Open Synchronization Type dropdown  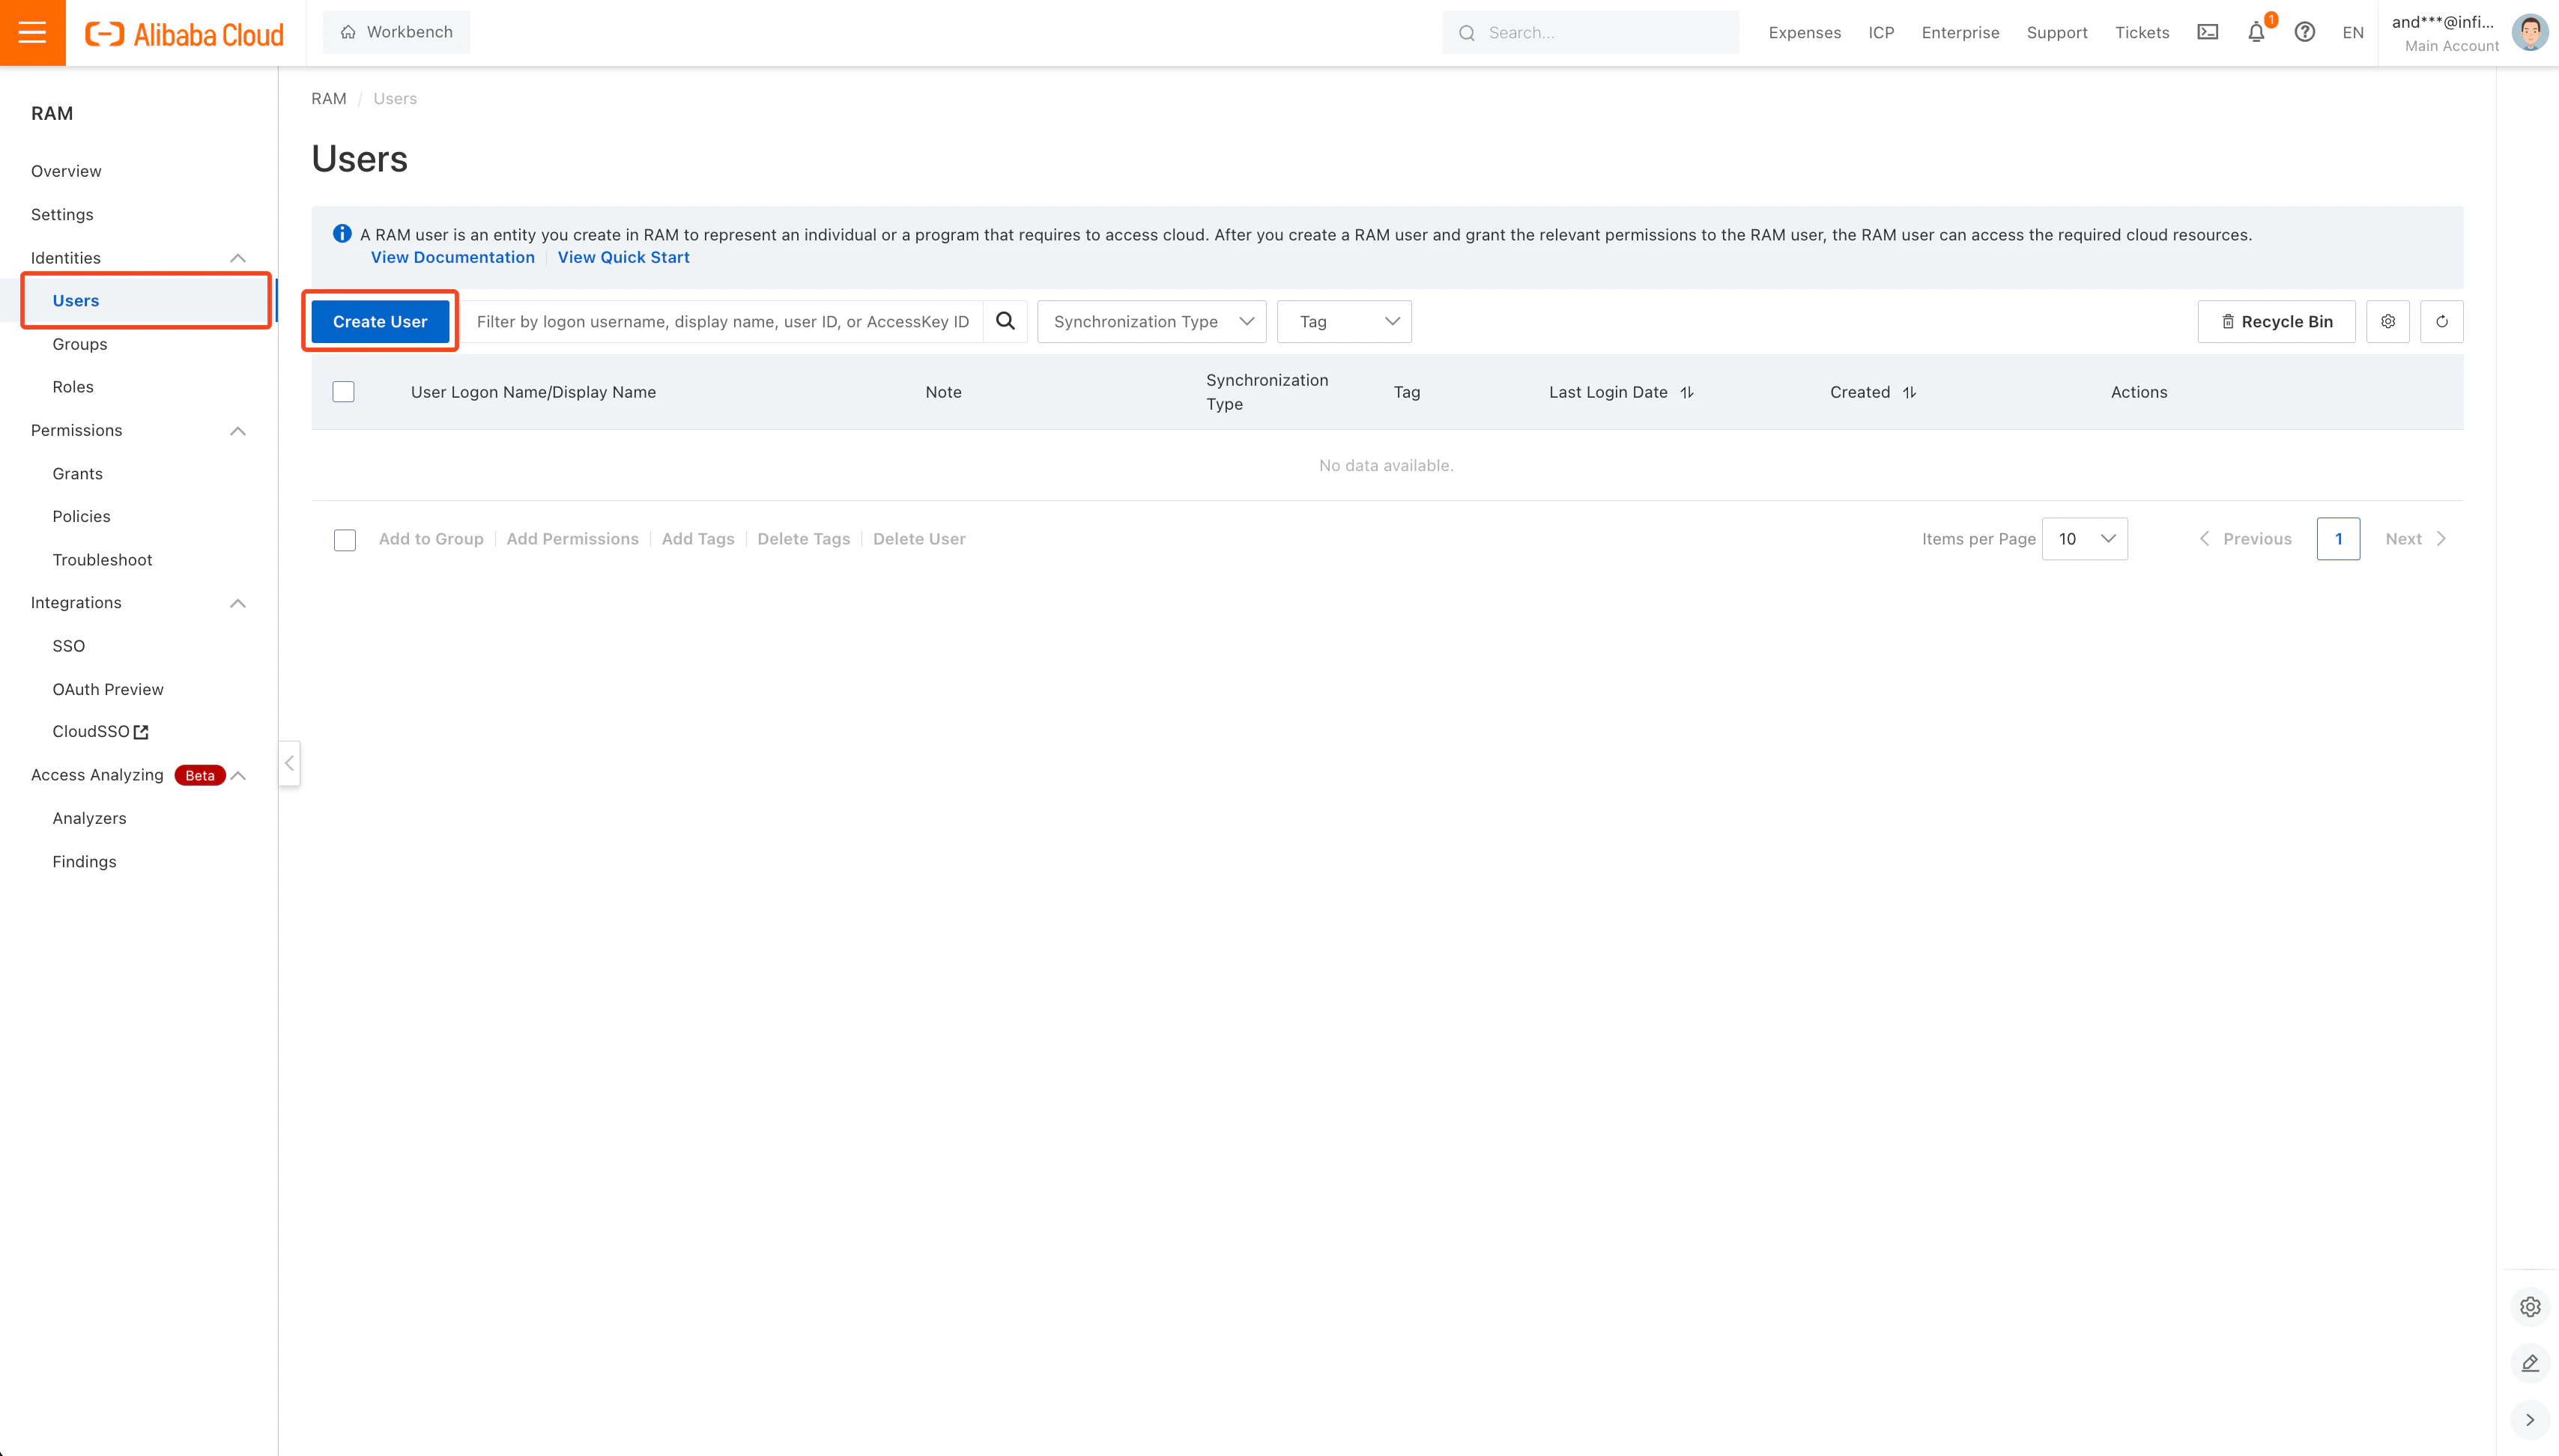pos(1152,321)
